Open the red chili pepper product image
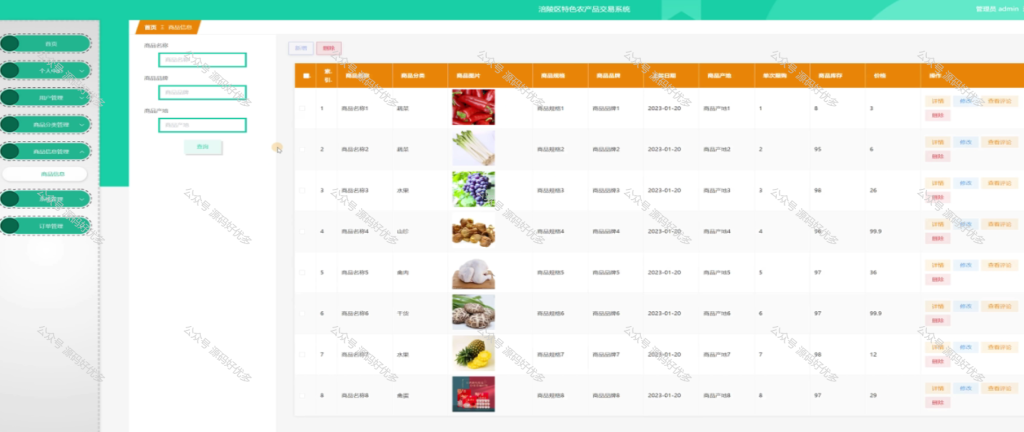 (x=473, y=107)
